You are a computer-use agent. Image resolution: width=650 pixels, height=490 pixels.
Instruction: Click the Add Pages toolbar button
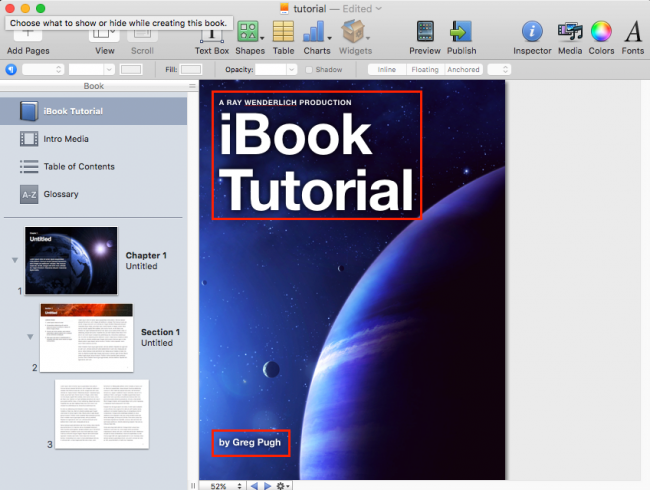[28, 40]
